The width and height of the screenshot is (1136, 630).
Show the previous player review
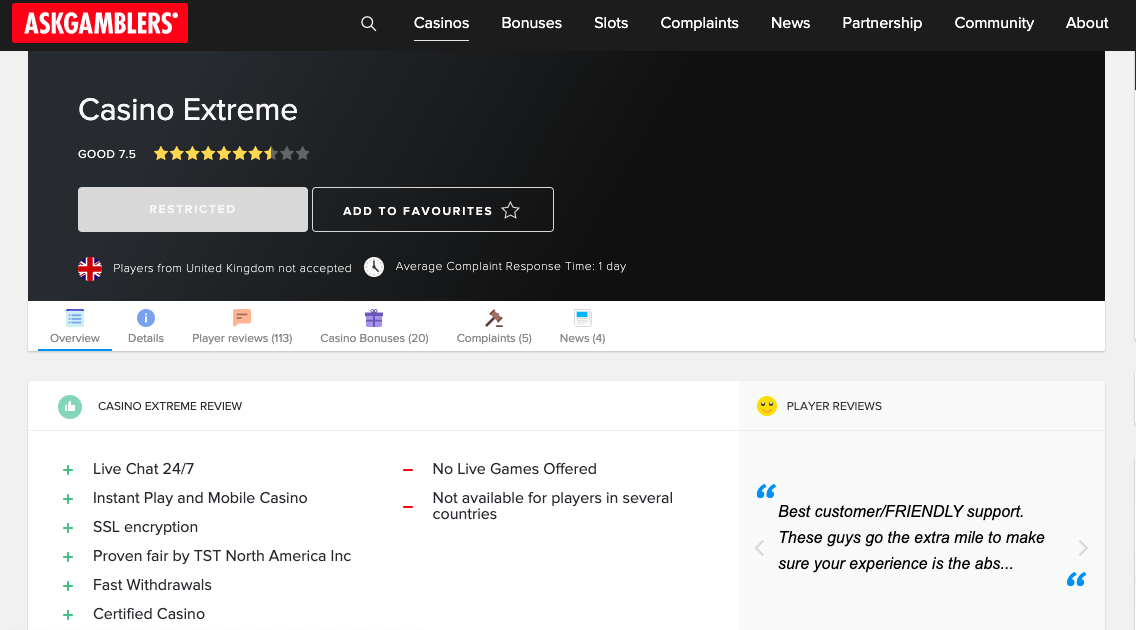[x=759, y=548]
